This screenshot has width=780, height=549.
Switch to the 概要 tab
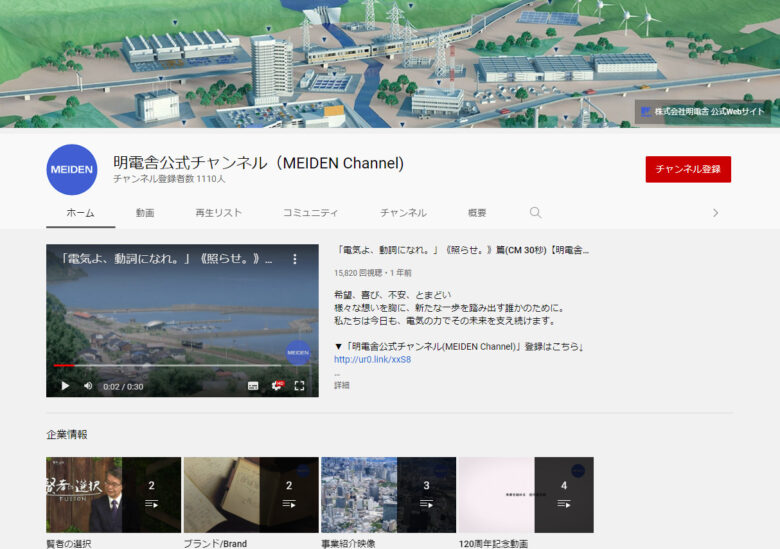(x=477, y=213)
